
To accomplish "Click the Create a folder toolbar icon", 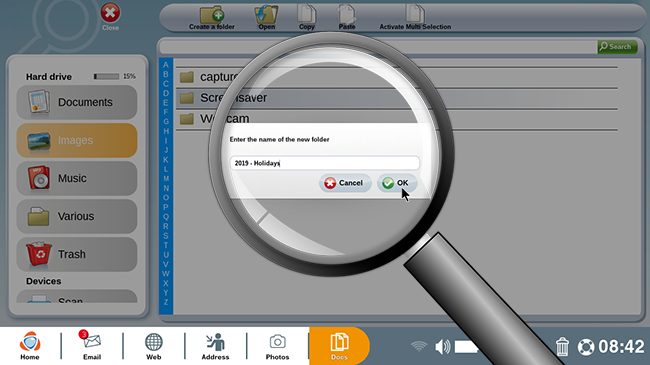I will pyautogui.click(x=212, y=18).
